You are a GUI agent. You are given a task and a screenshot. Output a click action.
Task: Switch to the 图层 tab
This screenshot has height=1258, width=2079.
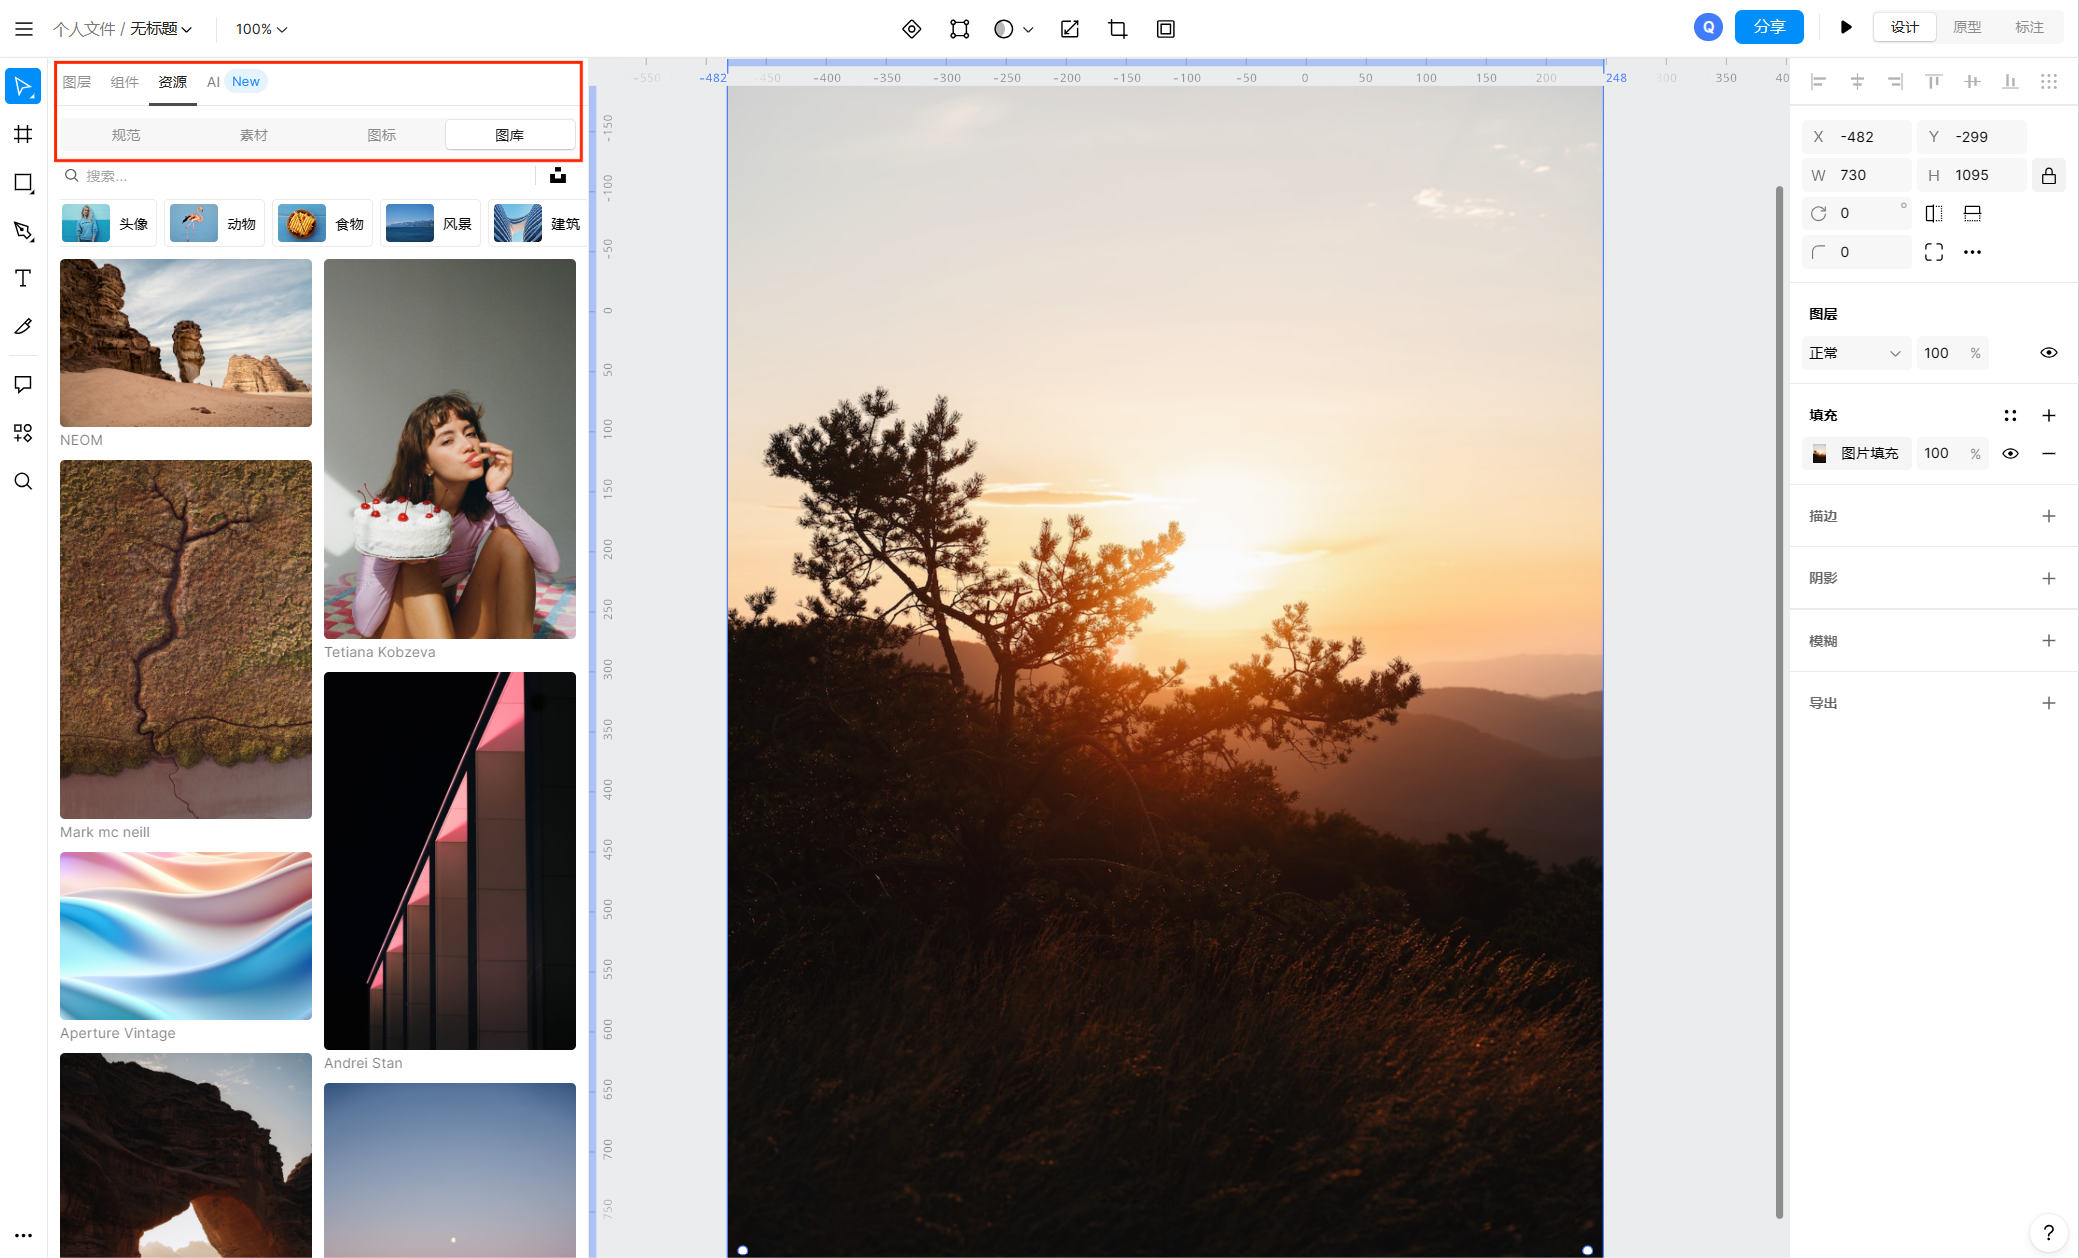tap(77, 82)
